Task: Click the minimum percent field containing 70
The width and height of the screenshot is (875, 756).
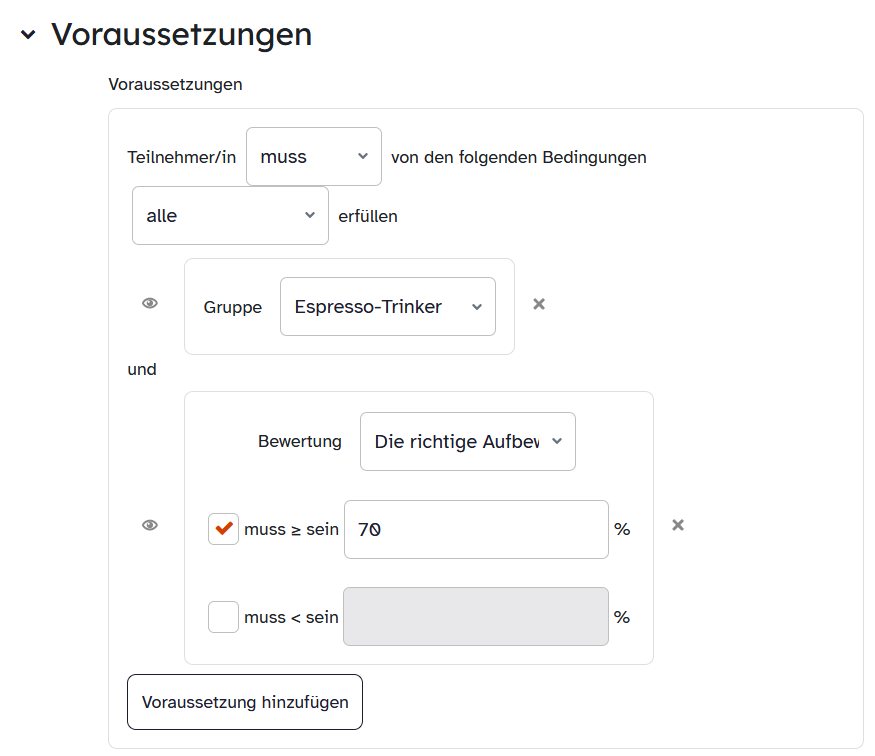Action: [x=476, y=530]
